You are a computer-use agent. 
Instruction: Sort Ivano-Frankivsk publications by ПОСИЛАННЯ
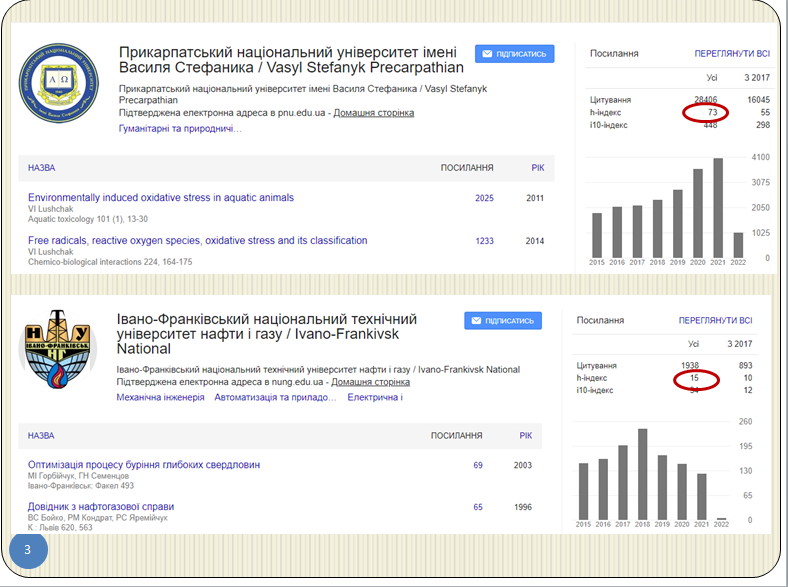tap(456, 436)
